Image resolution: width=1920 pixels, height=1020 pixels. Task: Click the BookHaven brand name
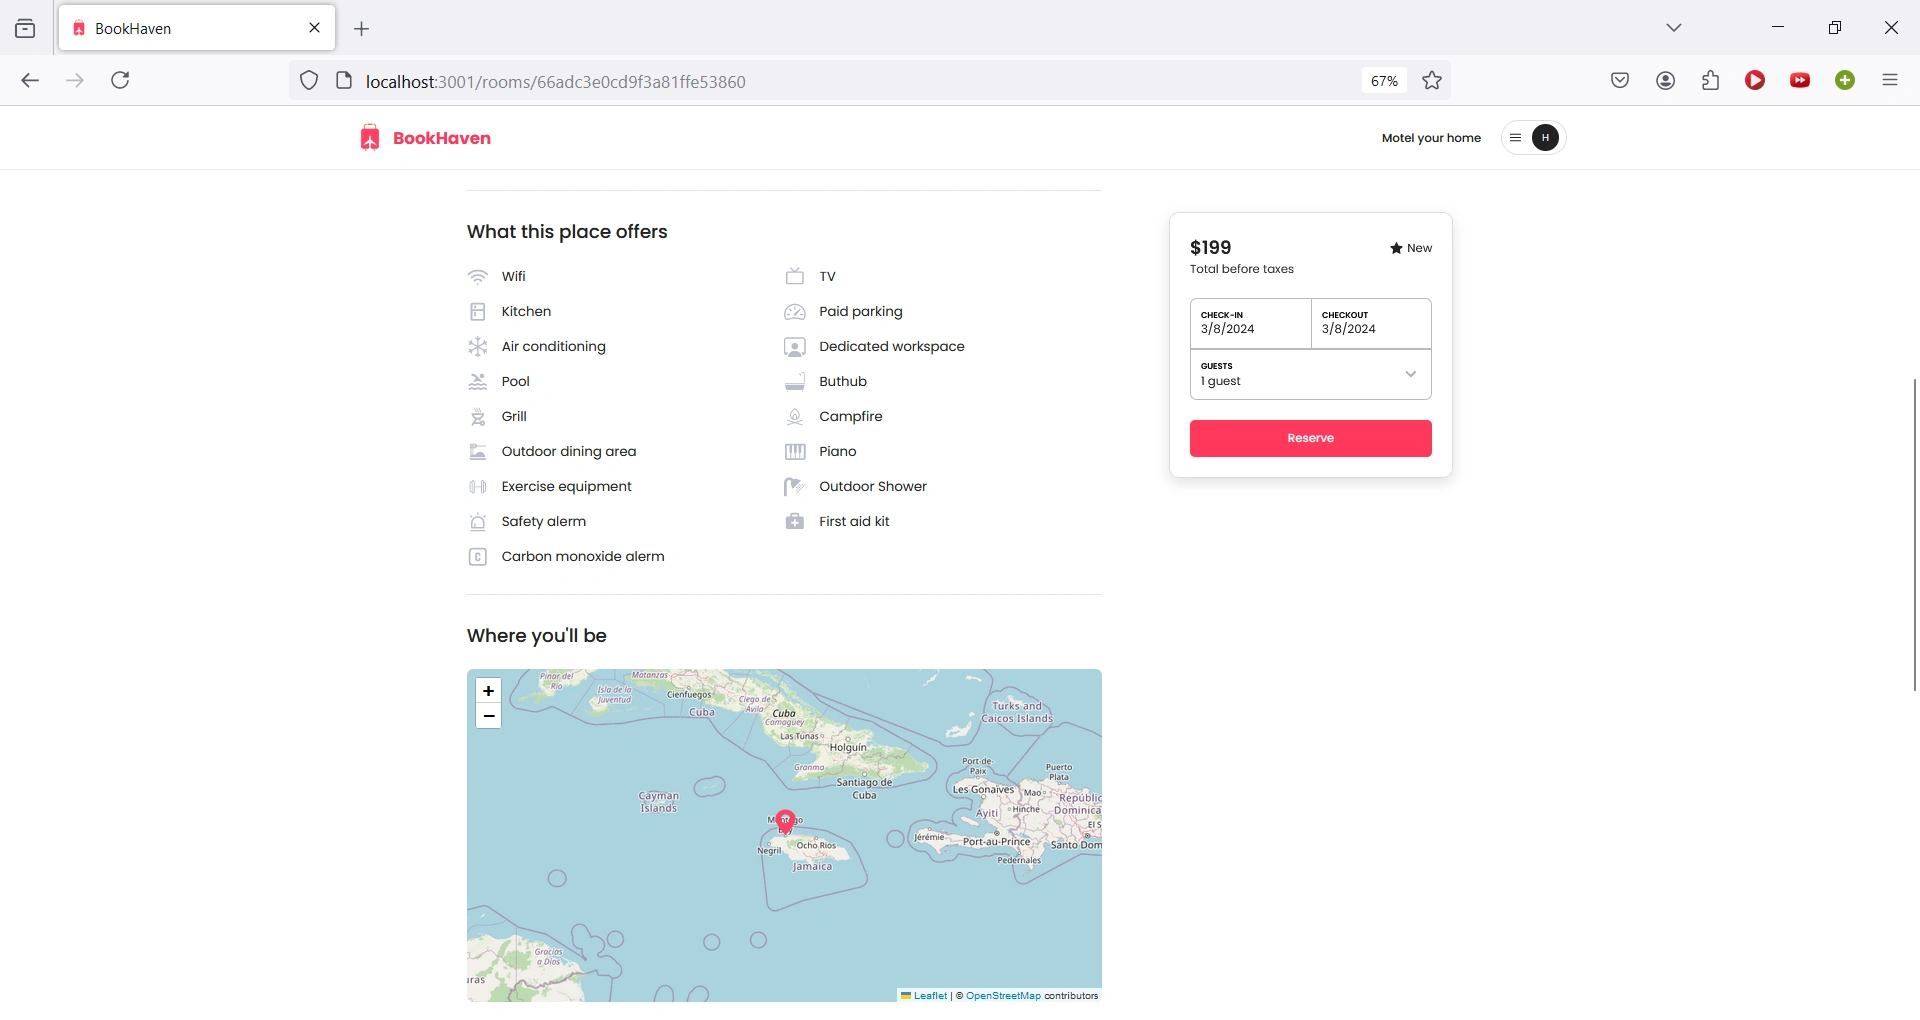(442, 139)
